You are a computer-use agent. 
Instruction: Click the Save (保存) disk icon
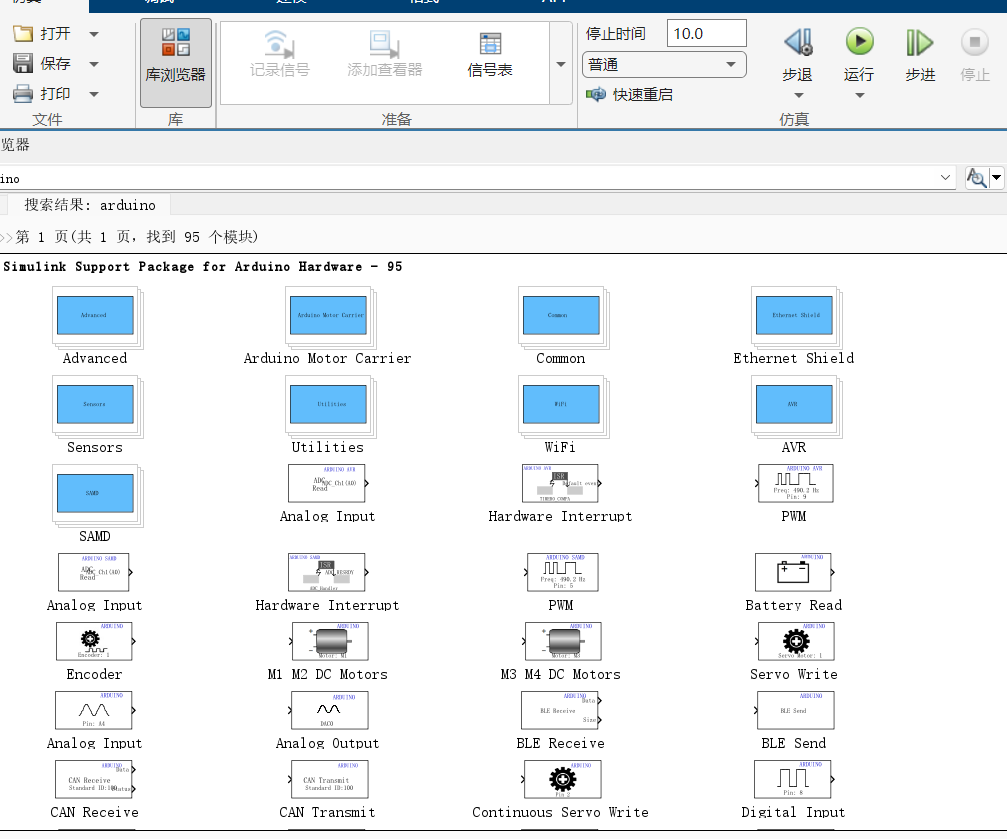tap(22, 64)
